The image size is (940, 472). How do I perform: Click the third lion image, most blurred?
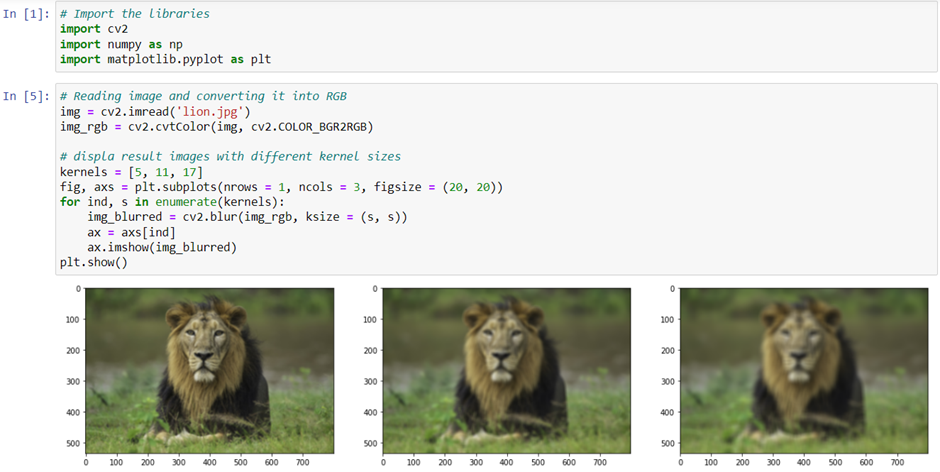[804, 371]
